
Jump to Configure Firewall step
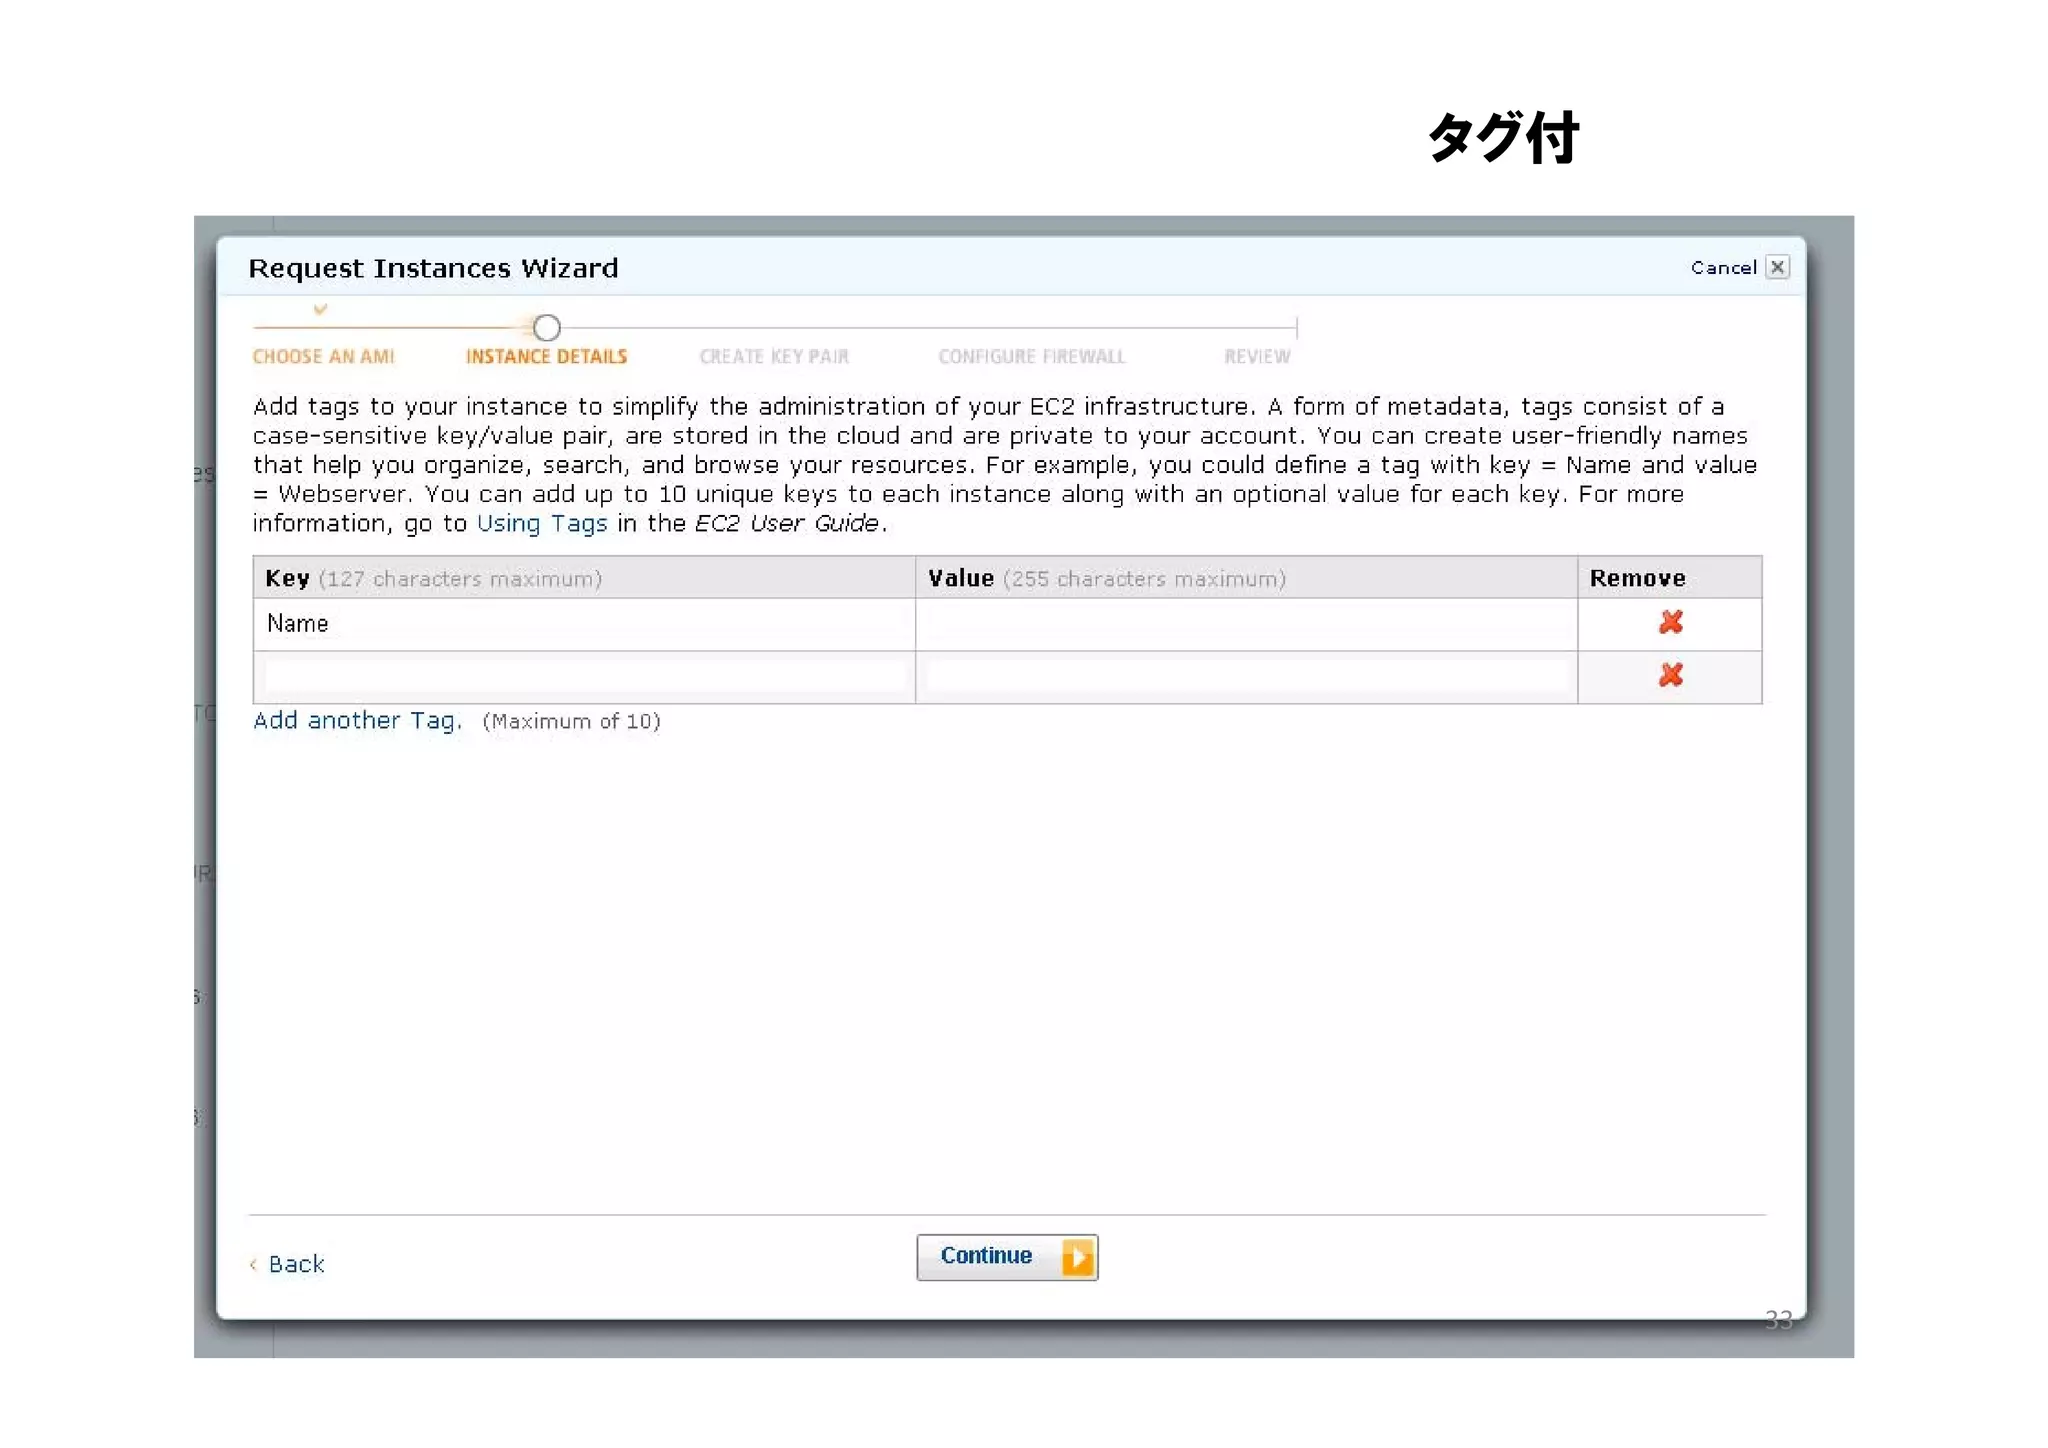coord(1031,357)
